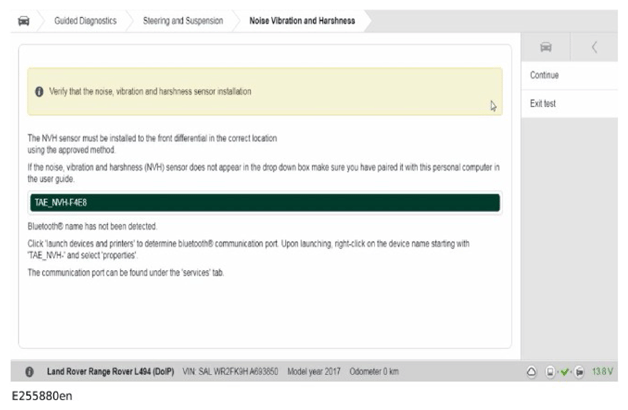Click the circular warning status icon
Screen dimensions: 628x410
(531, 372)
